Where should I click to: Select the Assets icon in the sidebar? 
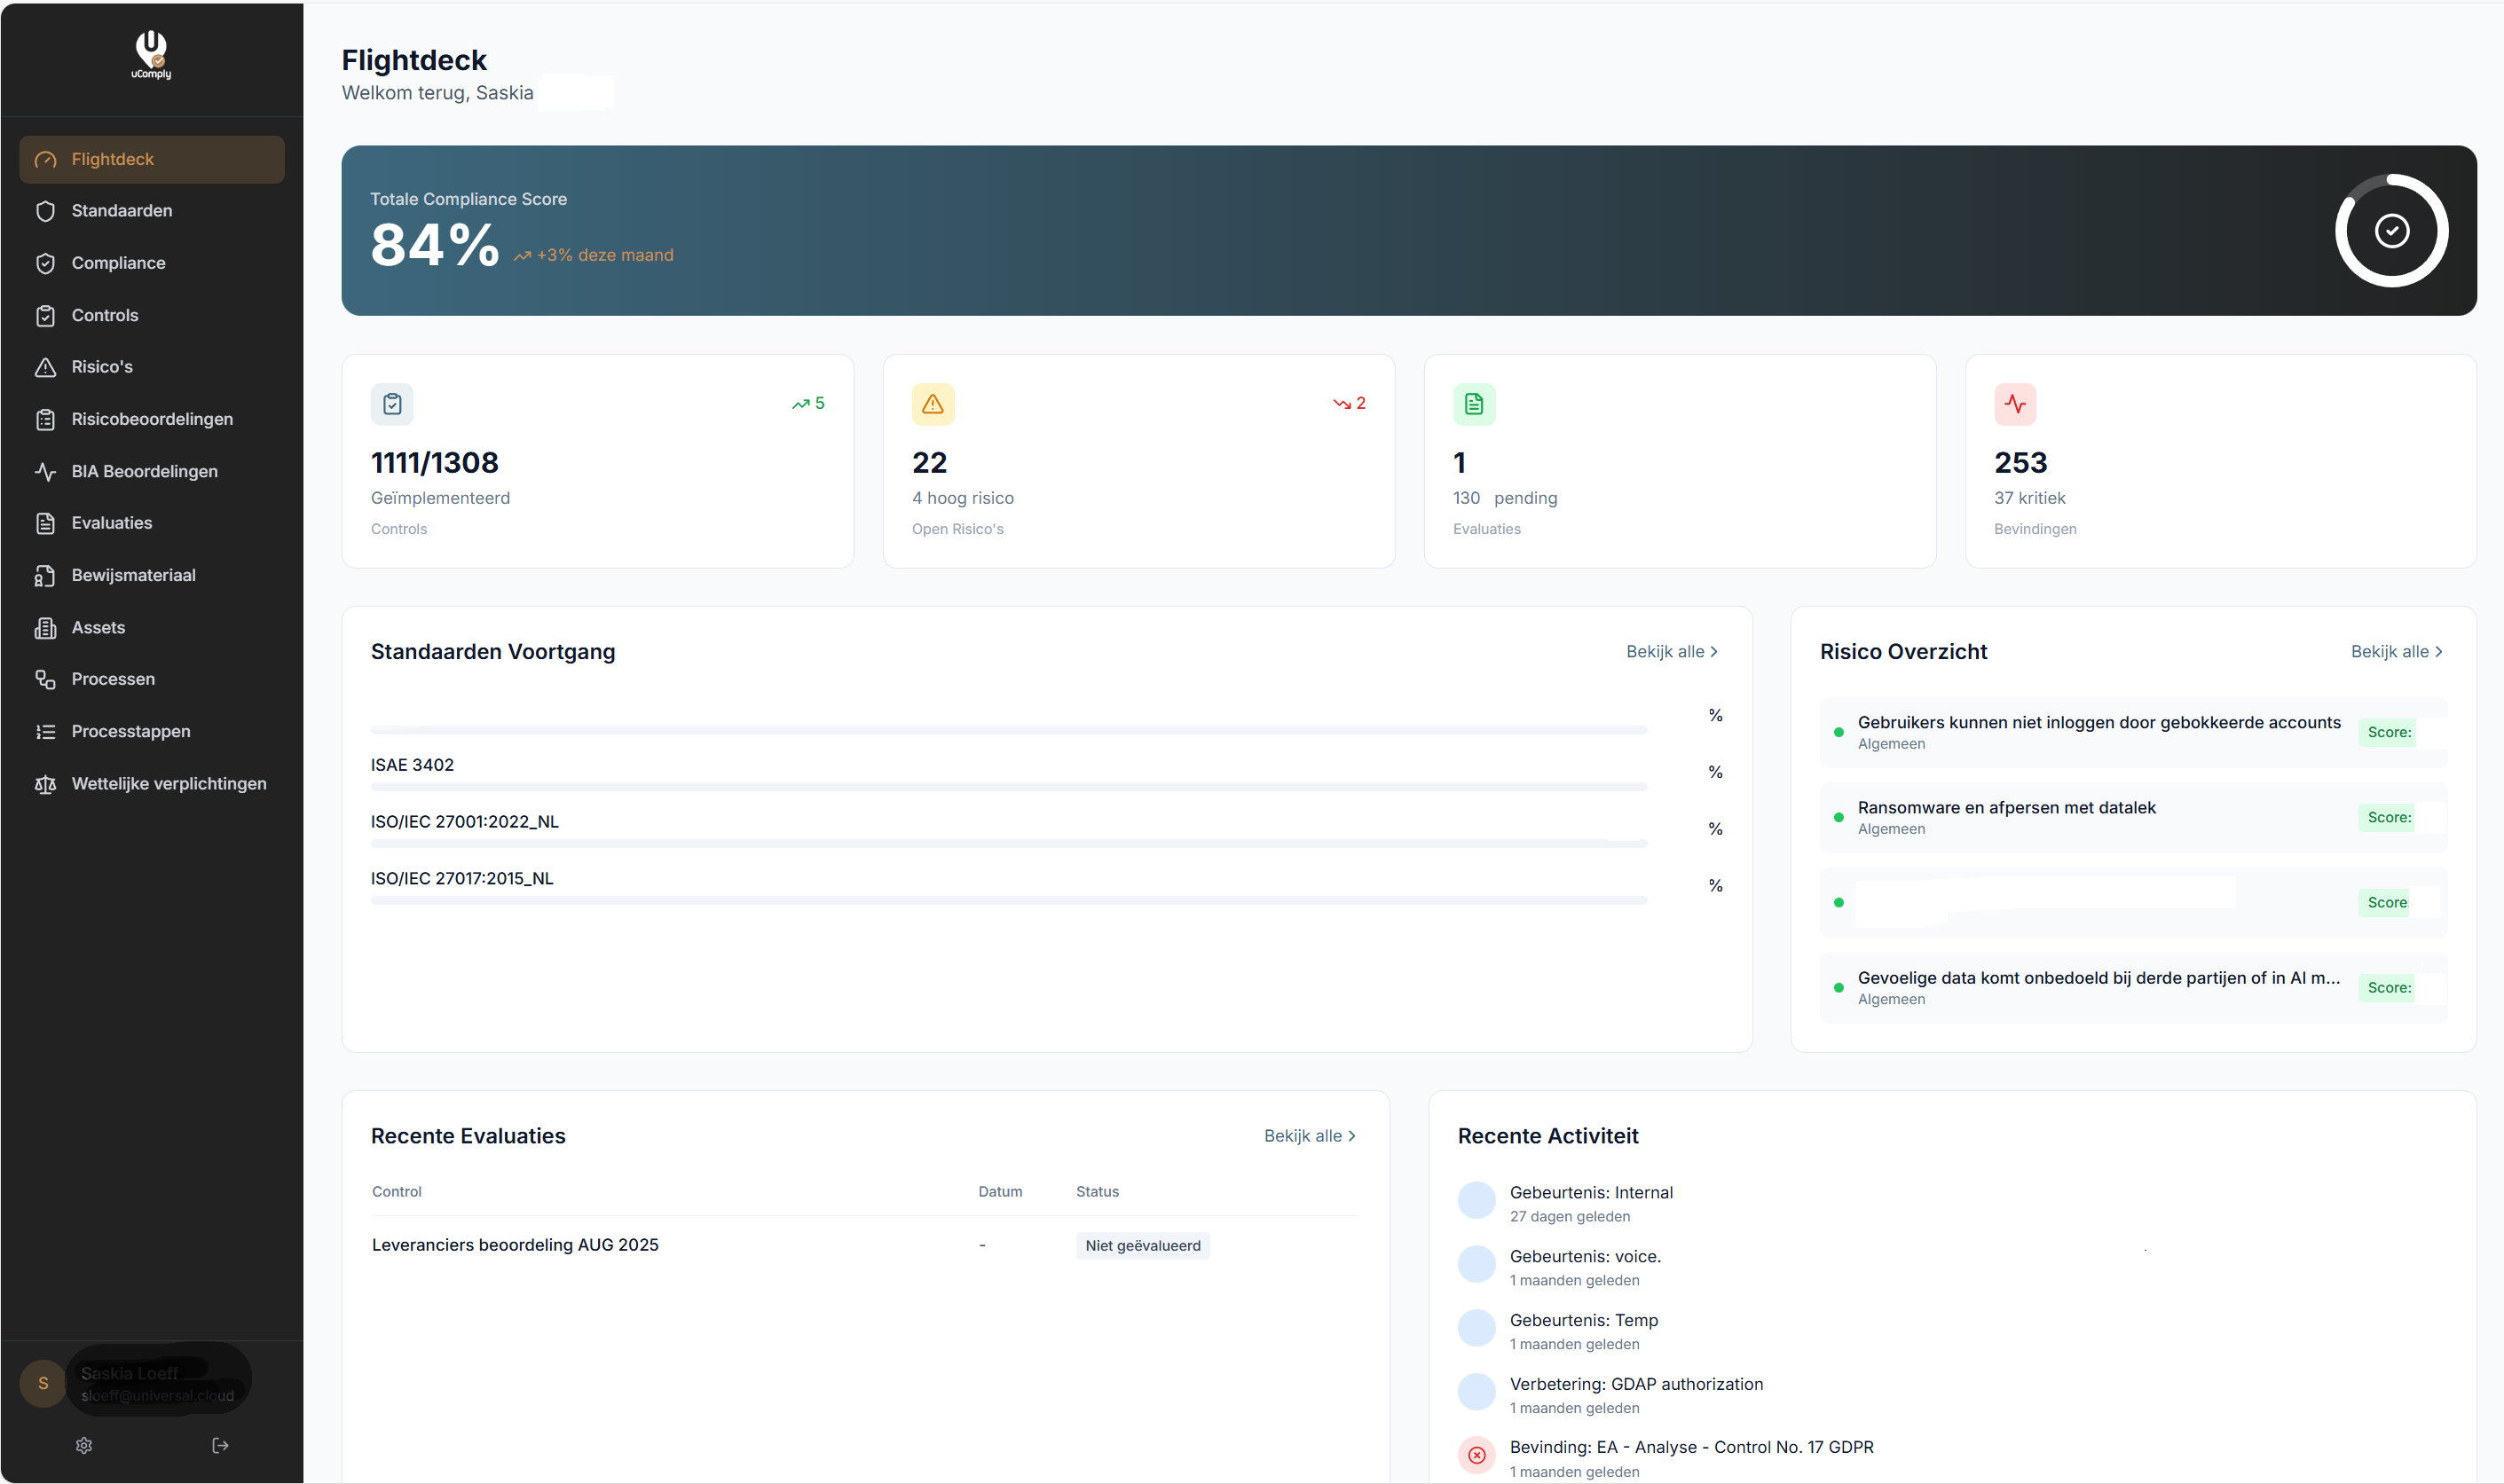(x=46, y=627)
